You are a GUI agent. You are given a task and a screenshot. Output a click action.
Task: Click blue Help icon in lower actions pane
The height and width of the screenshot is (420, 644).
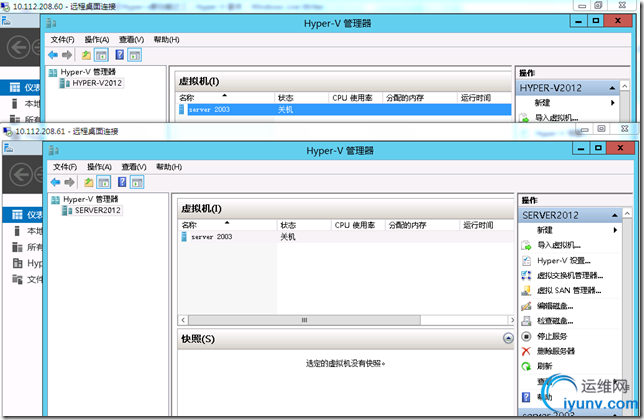[526, 397]
